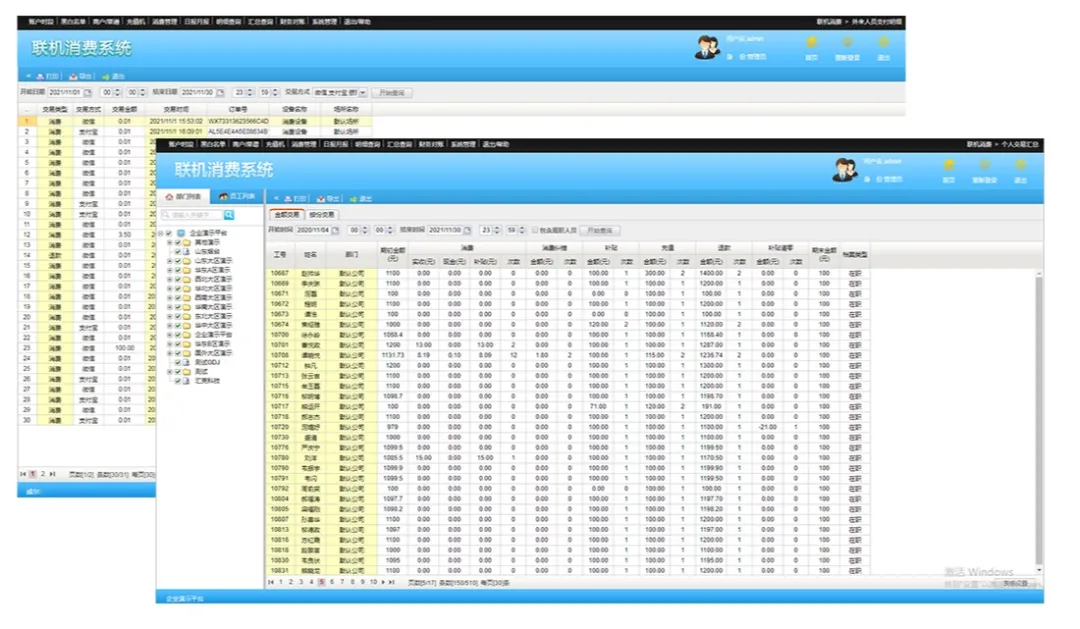
Task: Go to page 6 in front window pagination
Action: (332, 582)
